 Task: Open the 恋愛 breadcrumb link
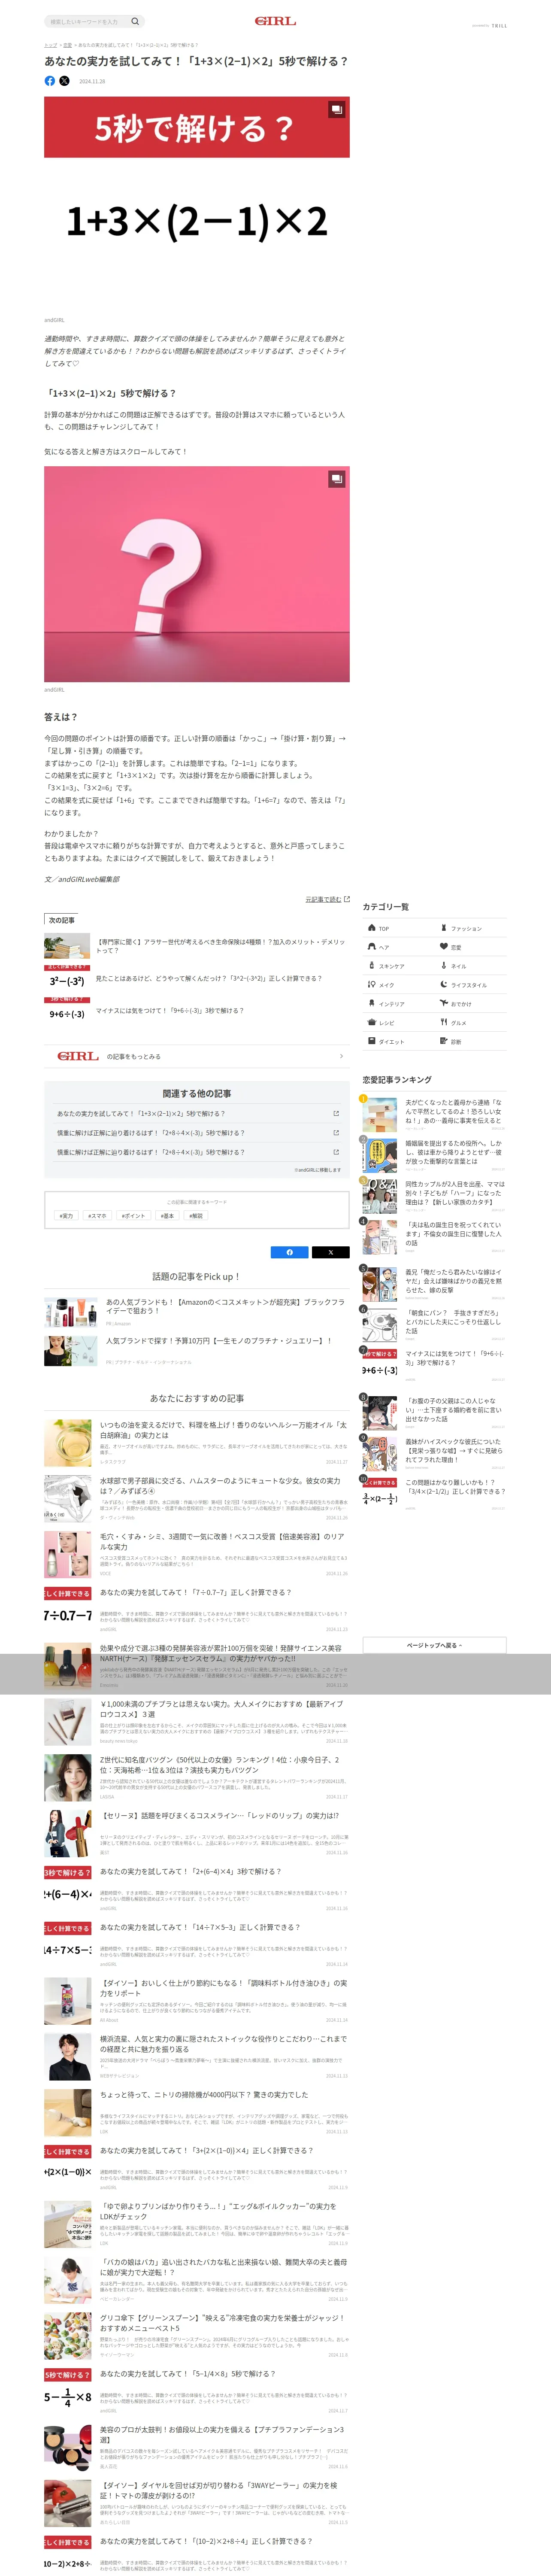(67, 45)
